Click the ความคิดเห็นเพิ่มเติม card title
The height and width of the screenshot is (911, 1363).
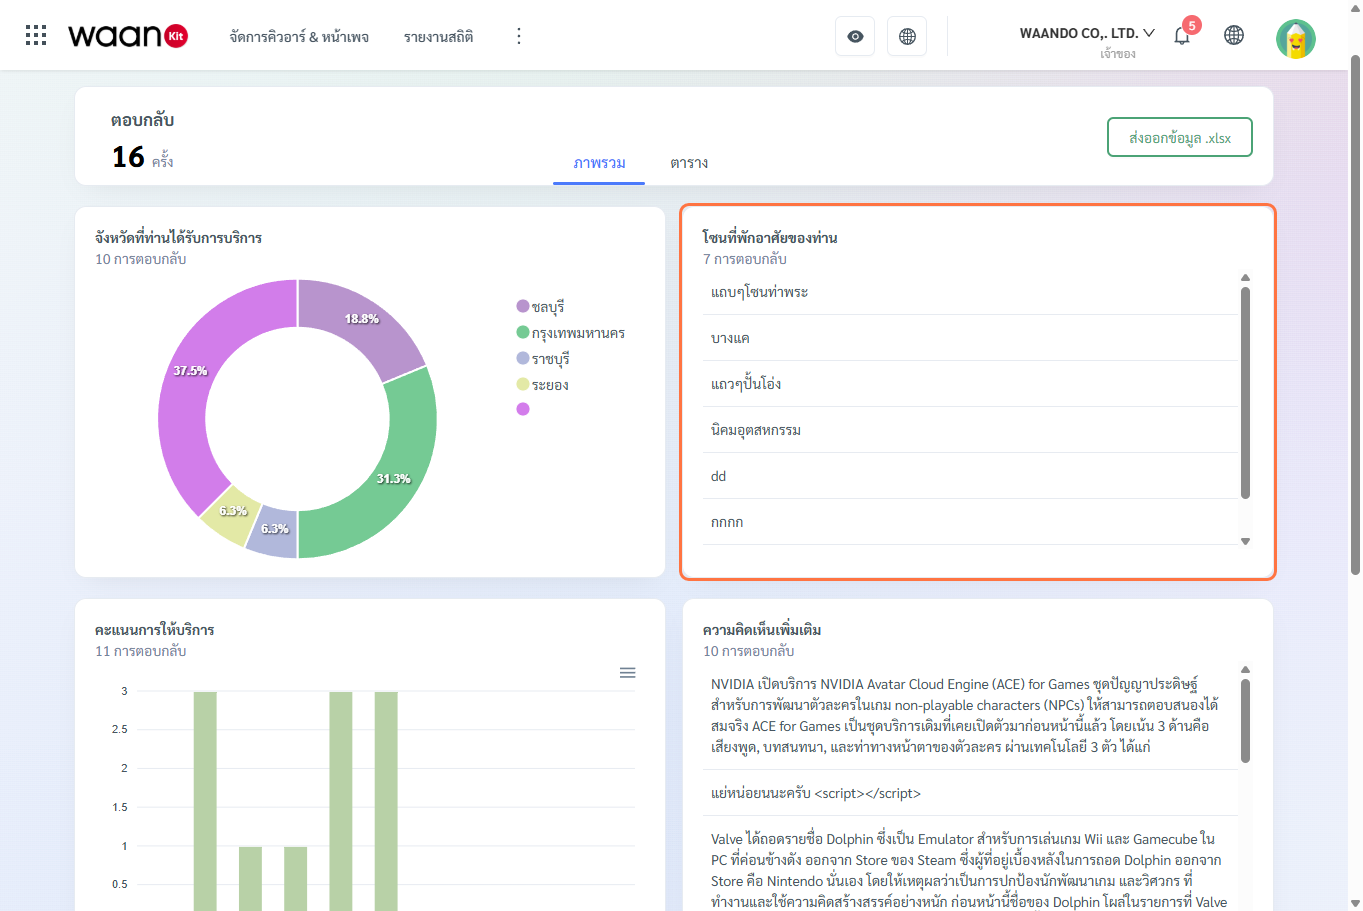click(x=762, y=630)
